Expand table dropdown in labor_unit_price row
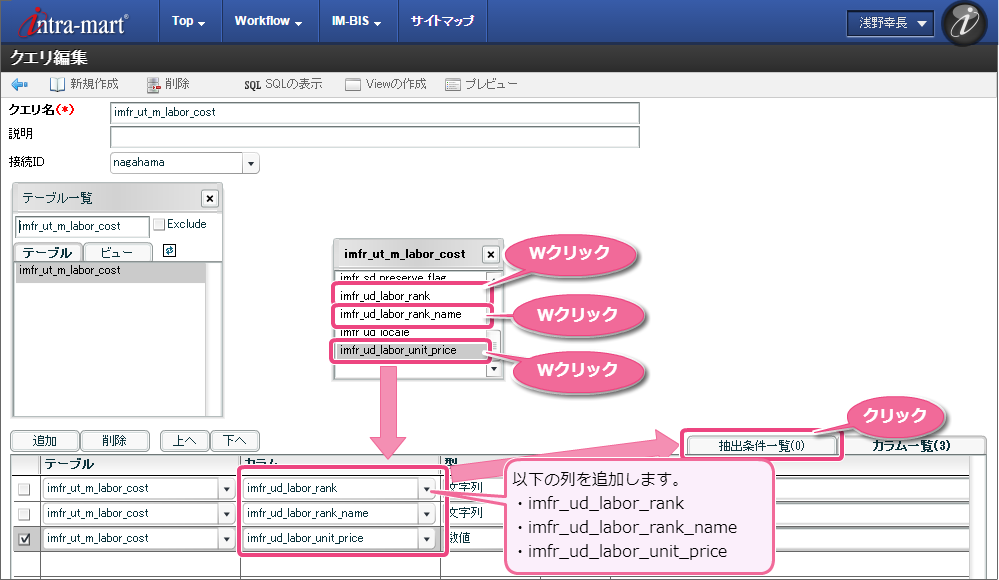 pyautogui.click(x=227, y=539)
